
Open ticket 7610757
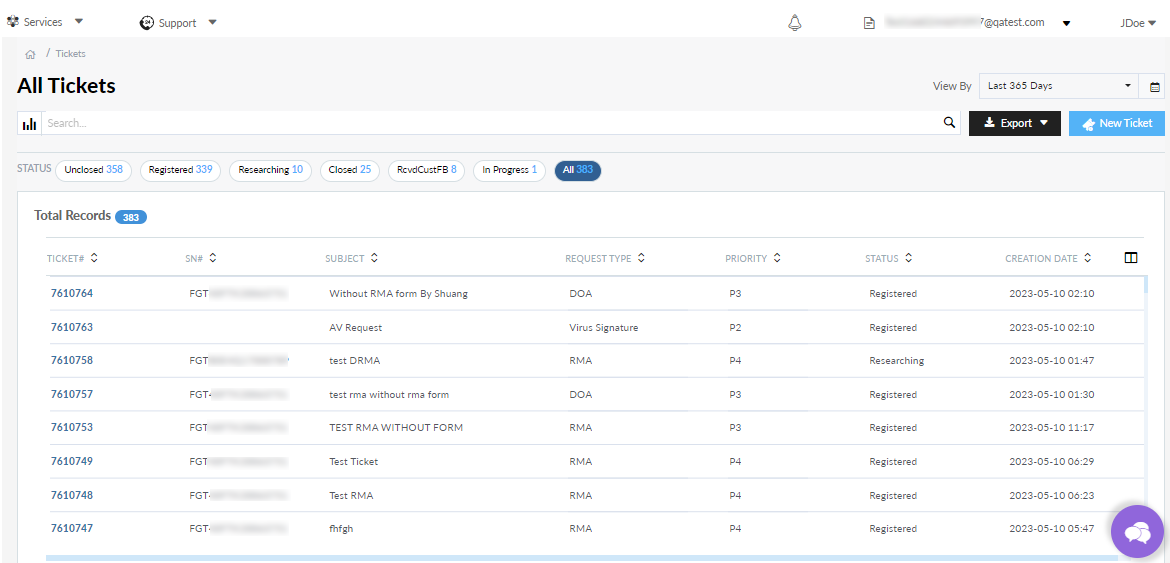72,394
